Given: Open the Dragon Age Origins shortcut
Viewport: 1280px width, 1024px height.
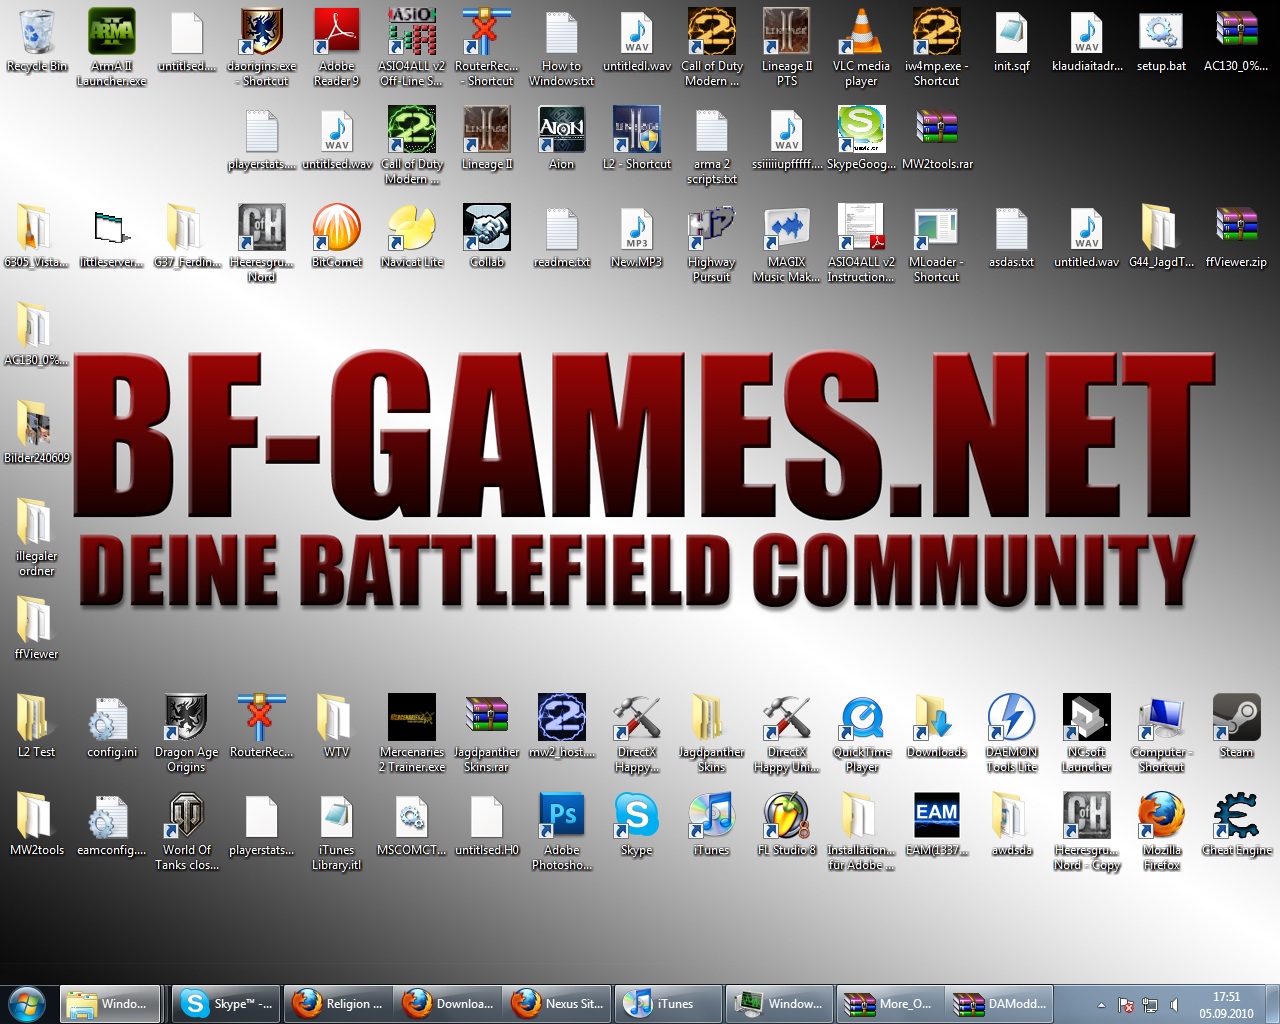Looking at the screenshot, I should coord(186,720).
